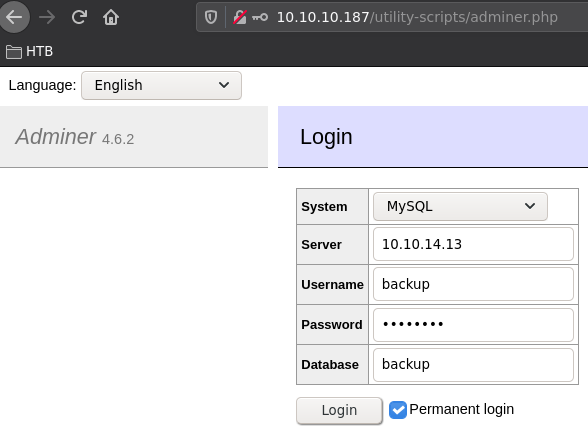This screenshot has width=588, height=442.
Task: Click the saved password key icon
Action: (260, 17)
